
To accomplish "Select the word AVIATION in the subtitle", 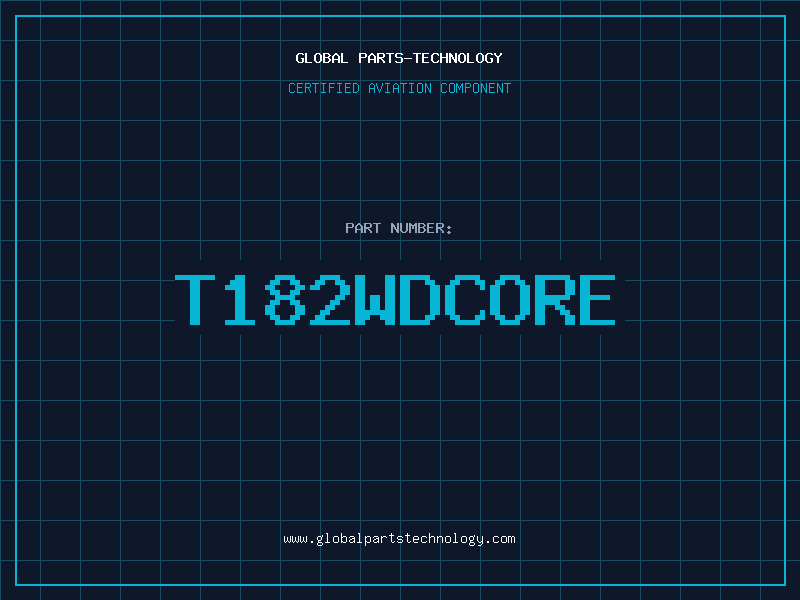I will [x=398, y=88].
